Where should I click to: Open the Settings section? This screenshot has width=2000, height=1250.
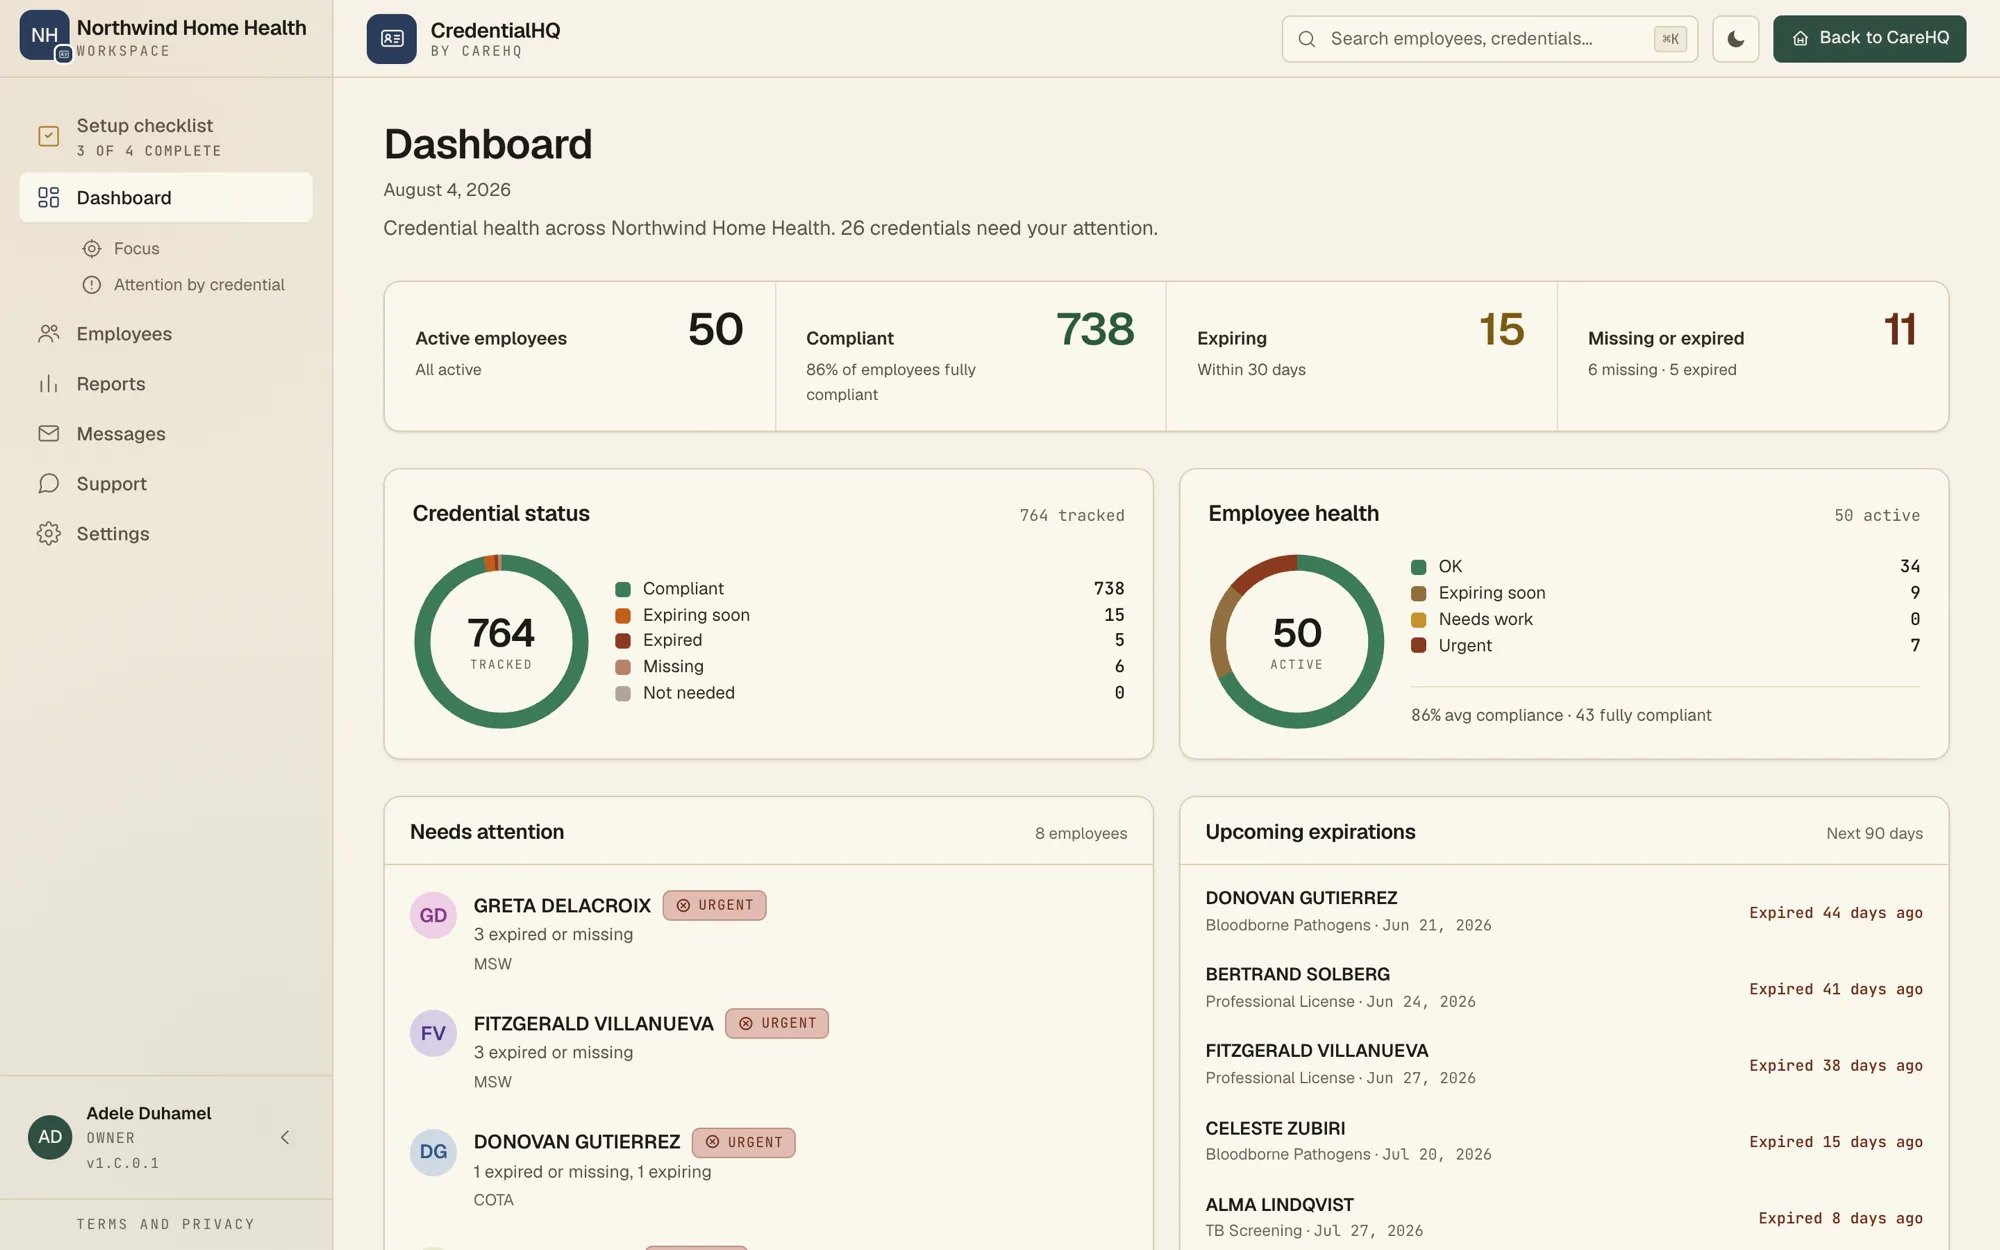tap(166, 534)
